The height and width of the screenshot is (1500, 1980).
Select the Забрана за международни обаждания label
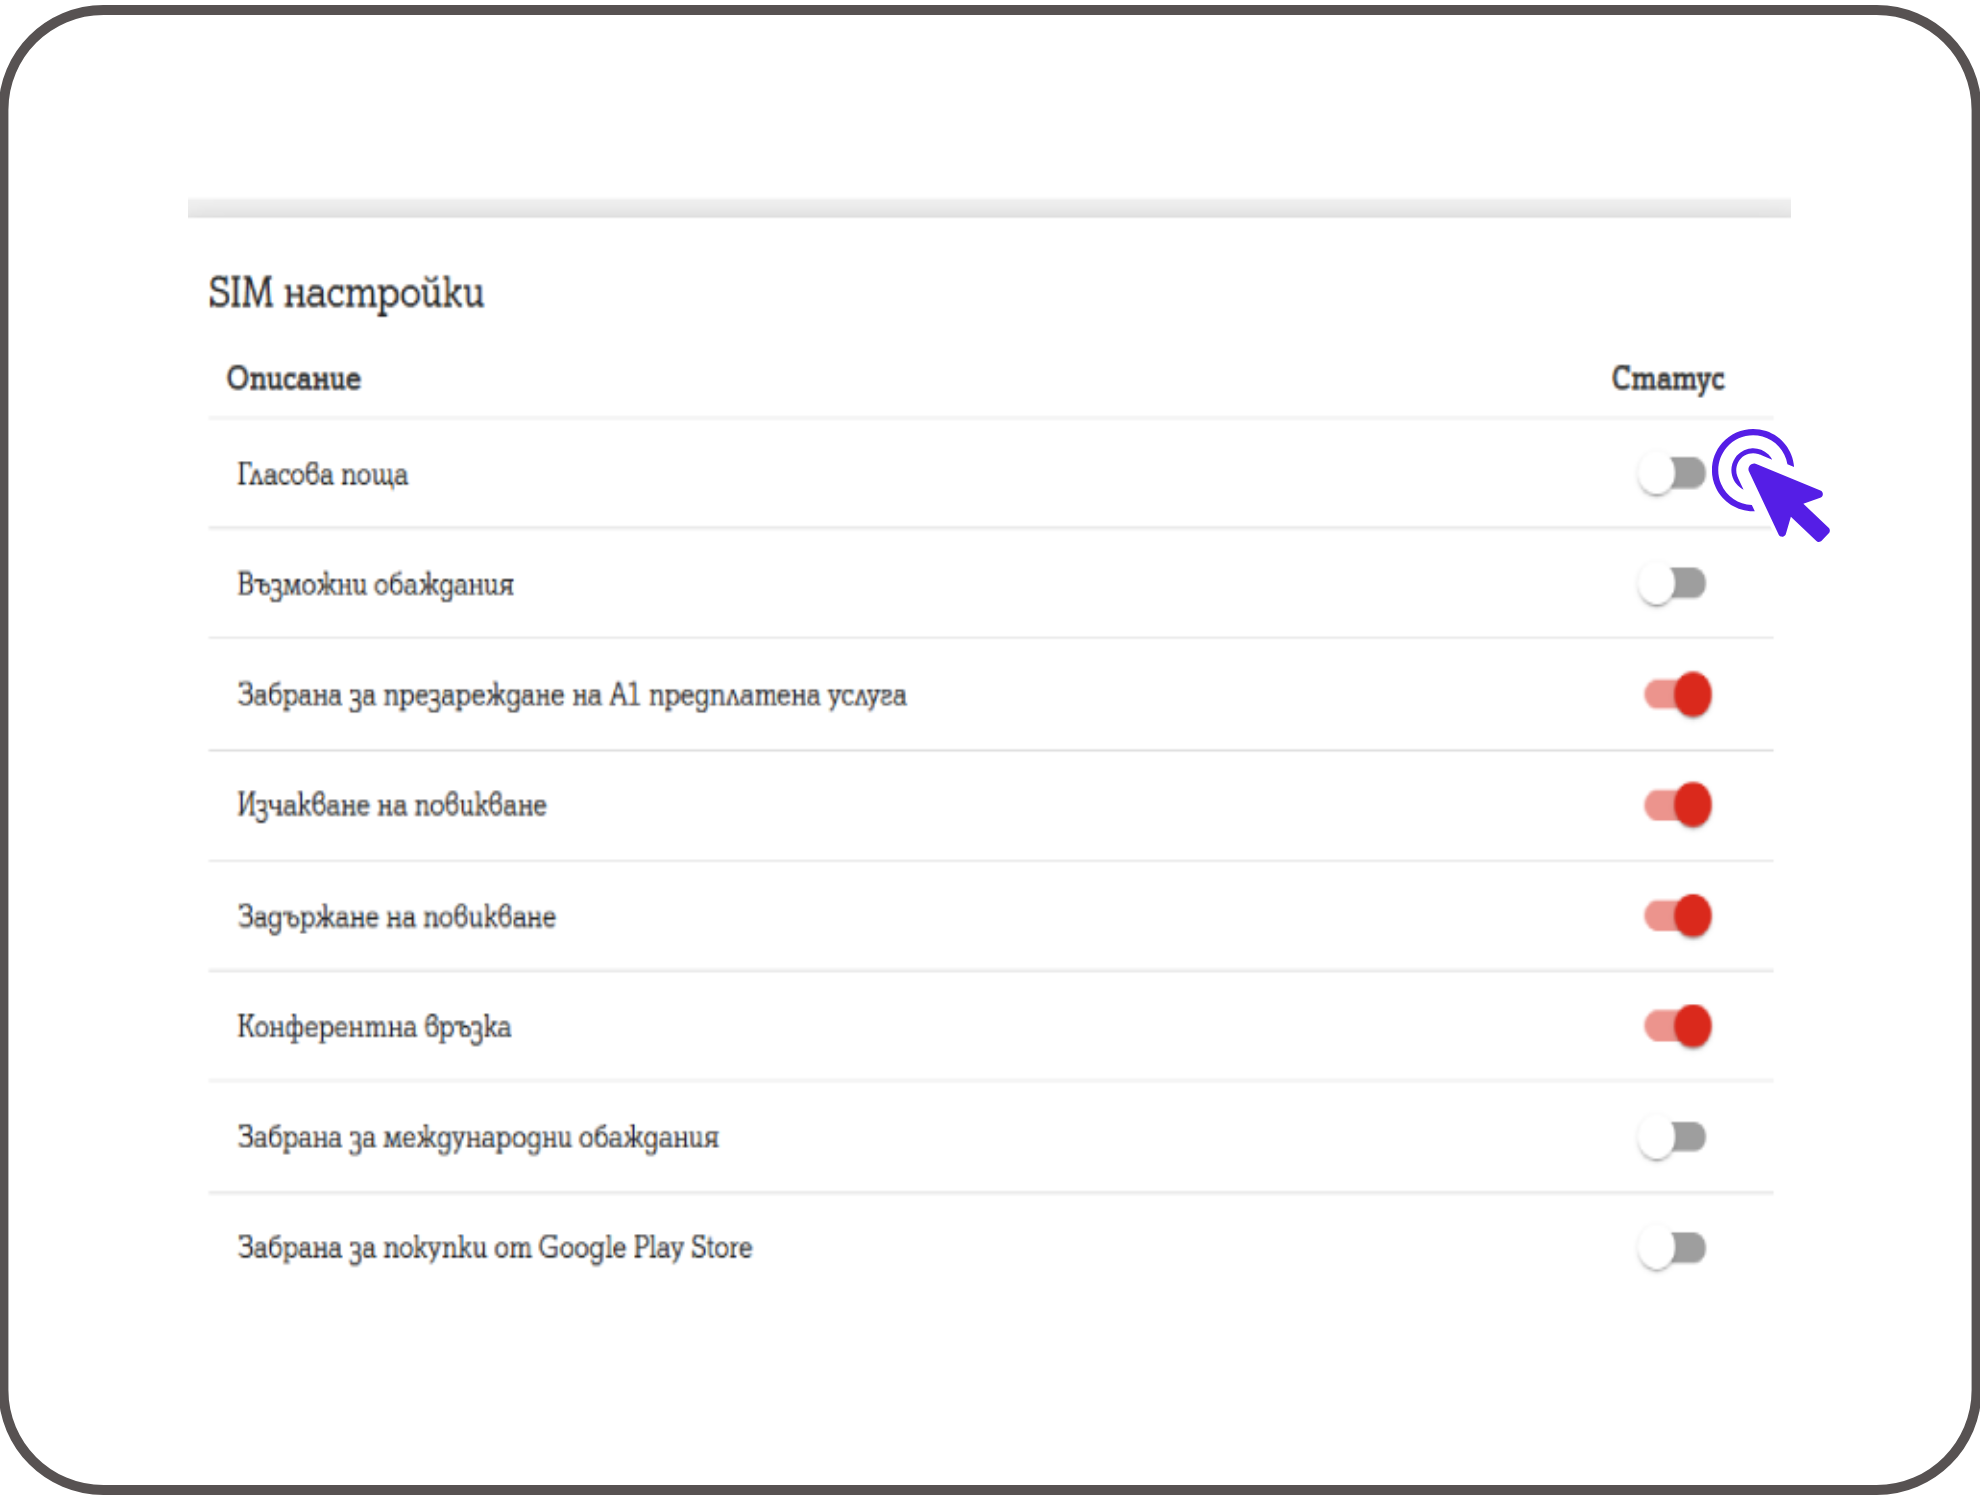(x=478, y=1138)
